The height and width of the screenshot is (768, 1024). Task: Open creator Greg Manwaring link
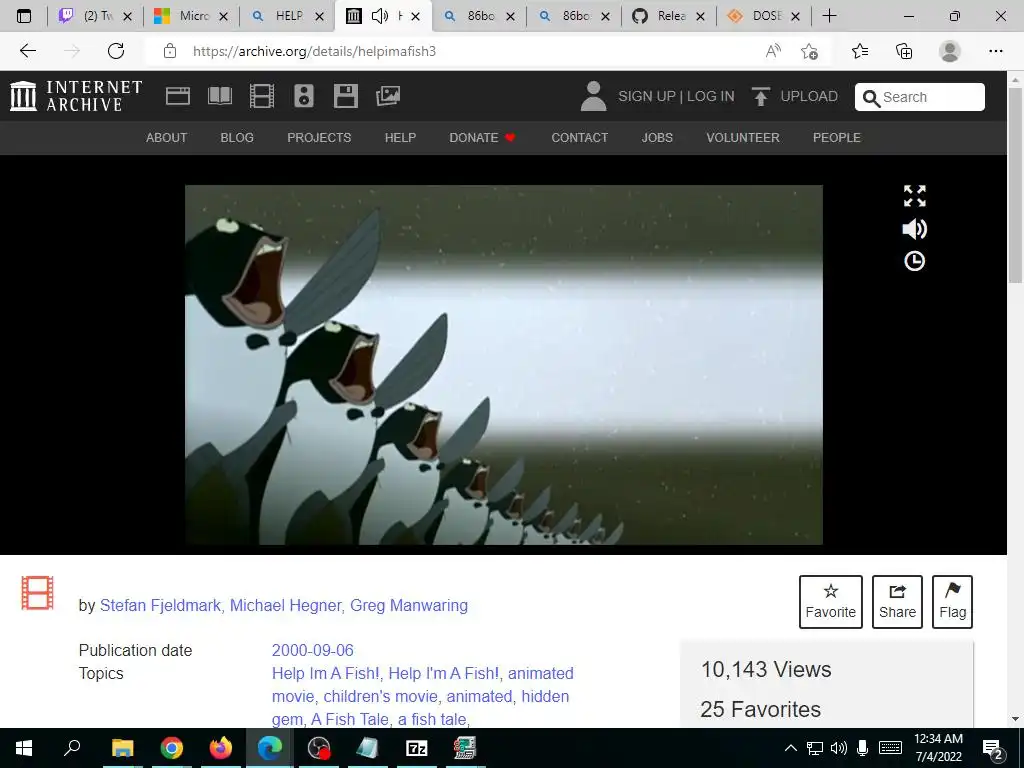coord(409,605)
